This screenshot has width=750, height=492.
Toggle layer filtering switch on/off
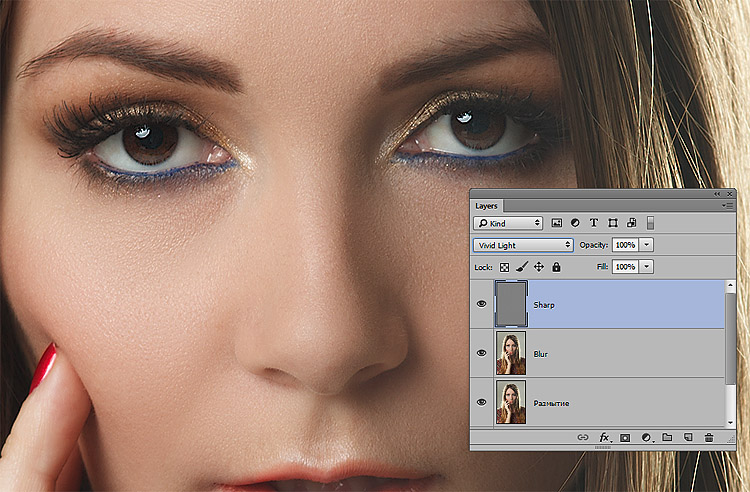(650, 223)
